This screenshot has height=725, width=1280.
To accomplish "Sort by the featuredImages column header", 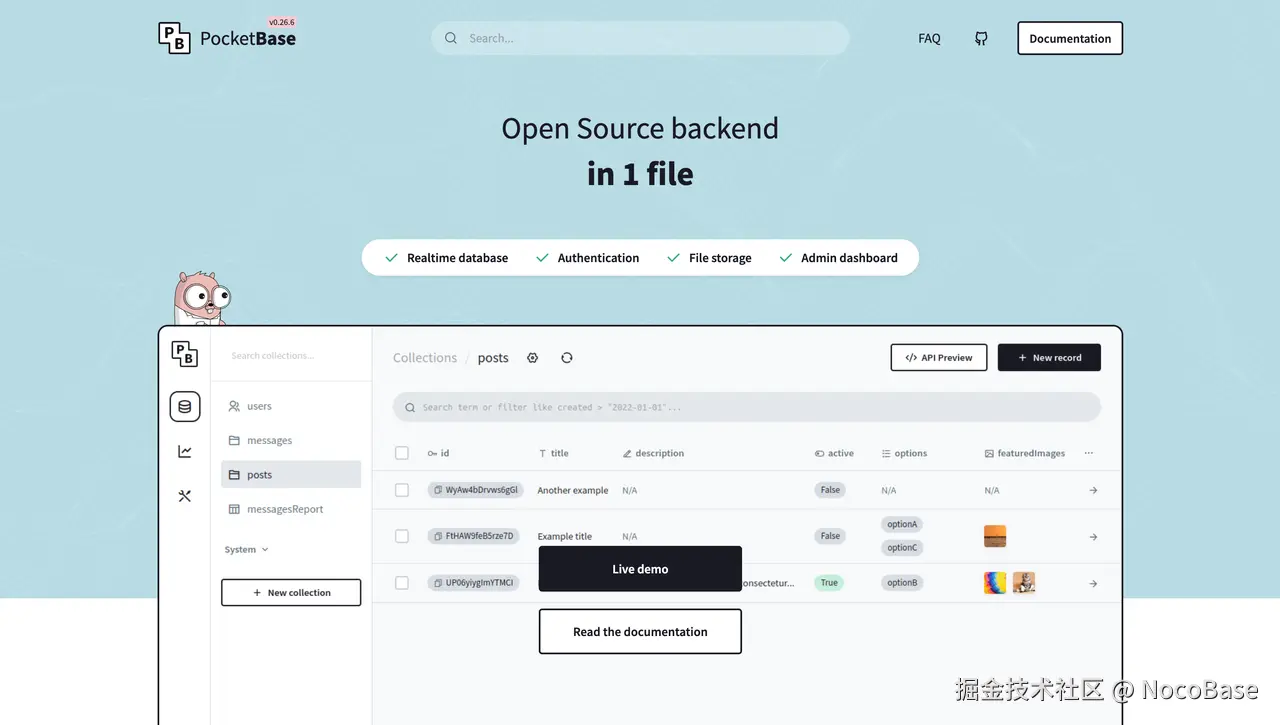I will pyautogui.click(x=1024, y=453).
